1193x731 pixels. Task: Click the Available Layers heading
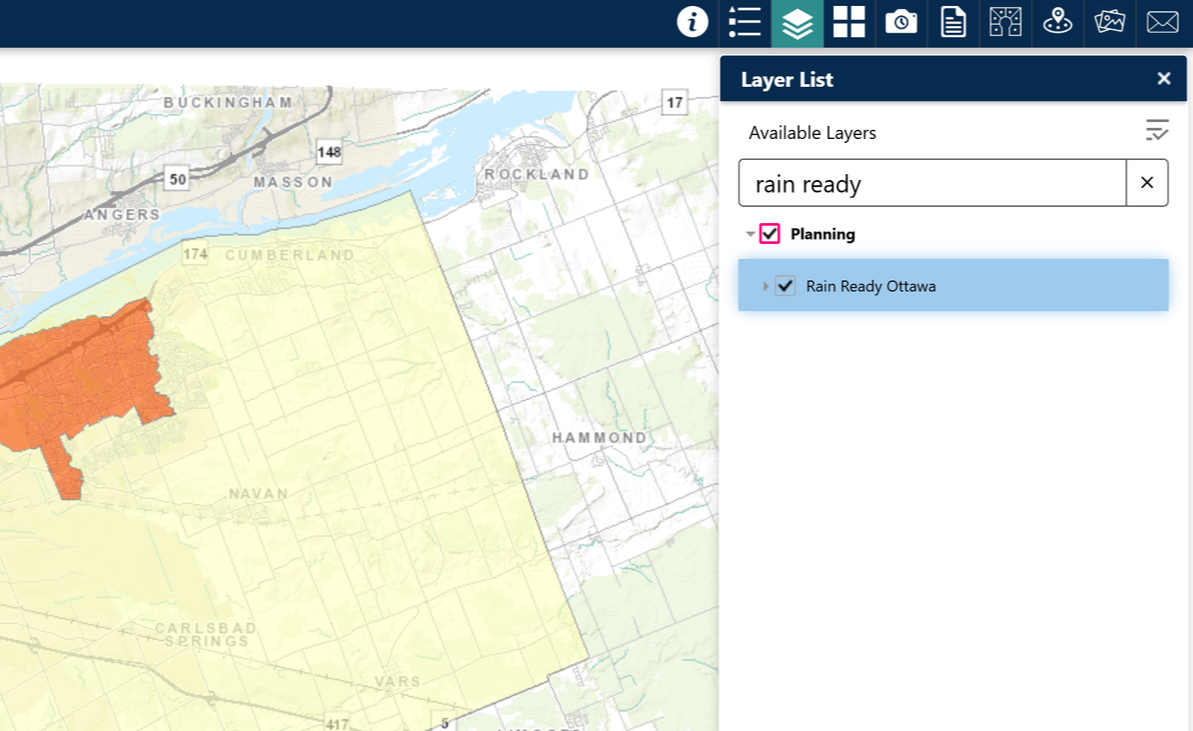coord(812,132)
